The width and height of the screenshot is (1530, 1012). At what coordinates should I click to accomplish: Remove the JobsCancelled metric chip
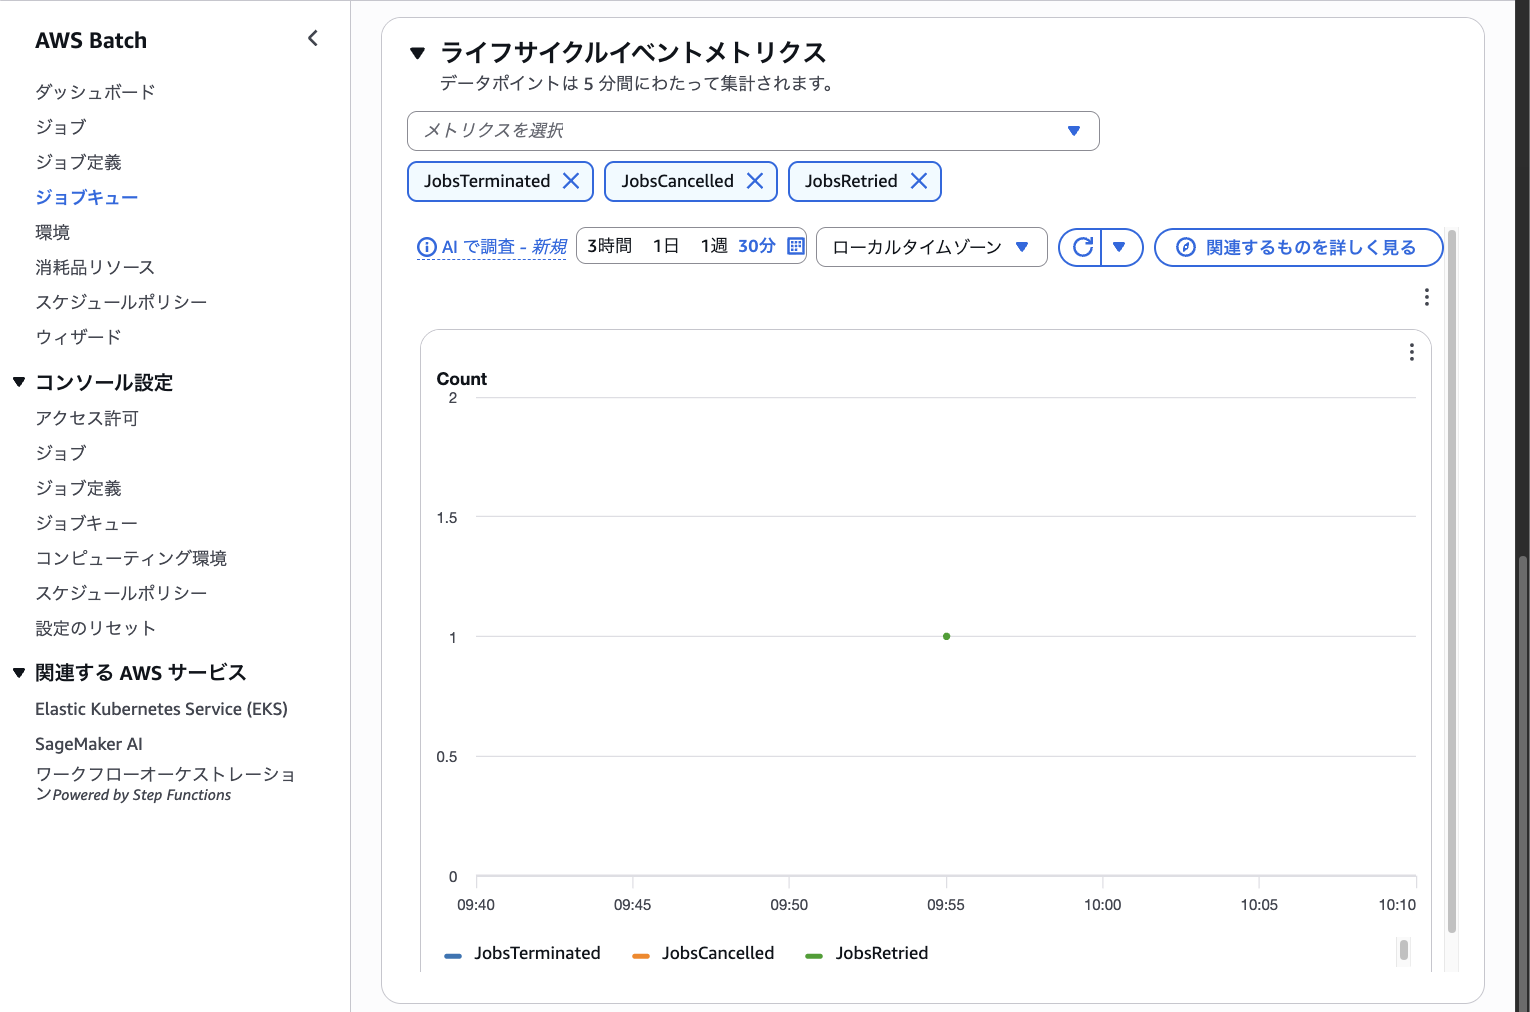pyautogui.click(x=755, y=181)
